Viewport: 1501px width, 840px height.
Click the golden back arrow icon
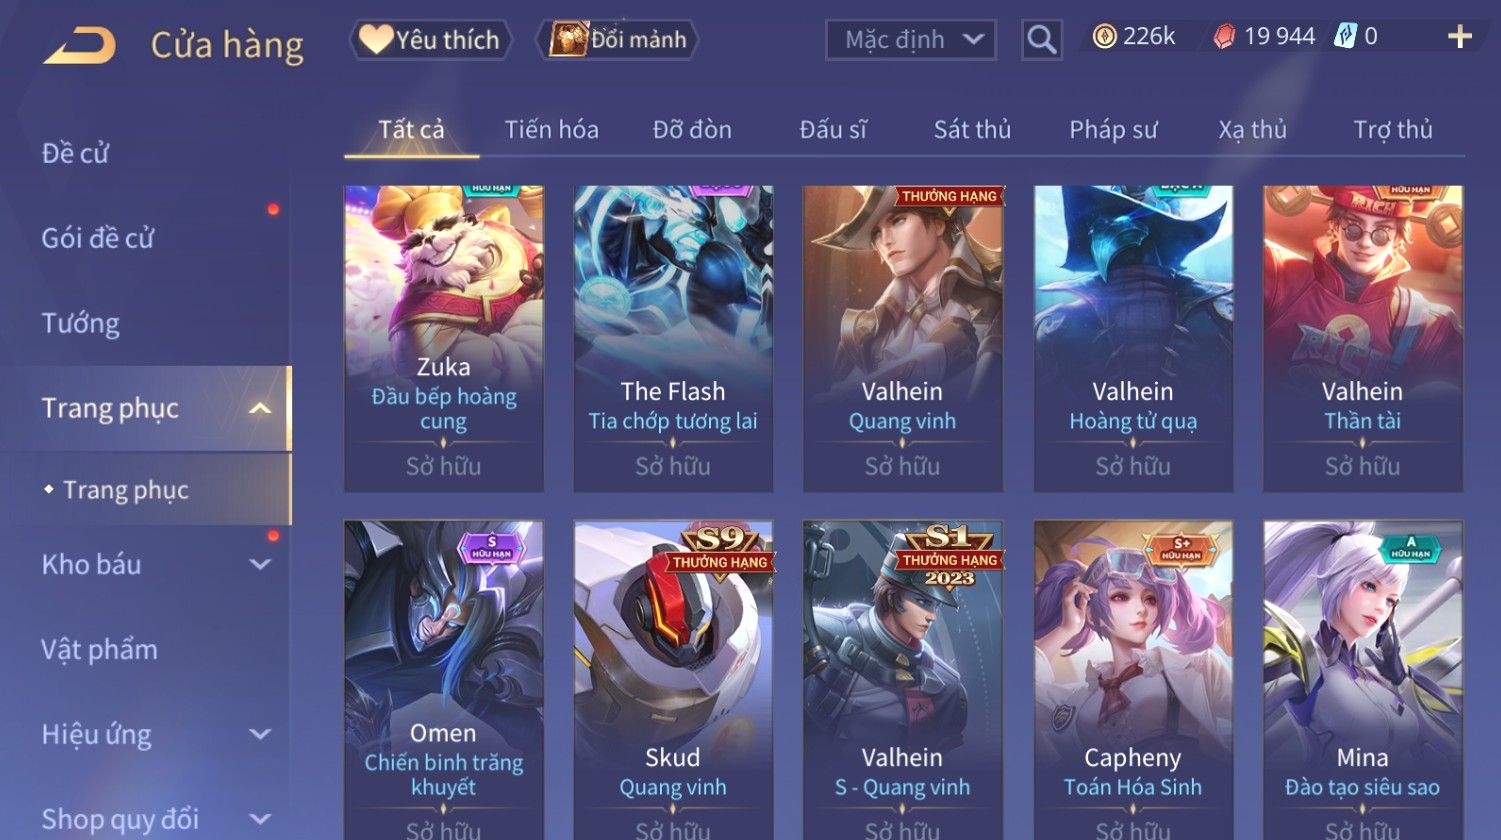click(x=80, y=46)
